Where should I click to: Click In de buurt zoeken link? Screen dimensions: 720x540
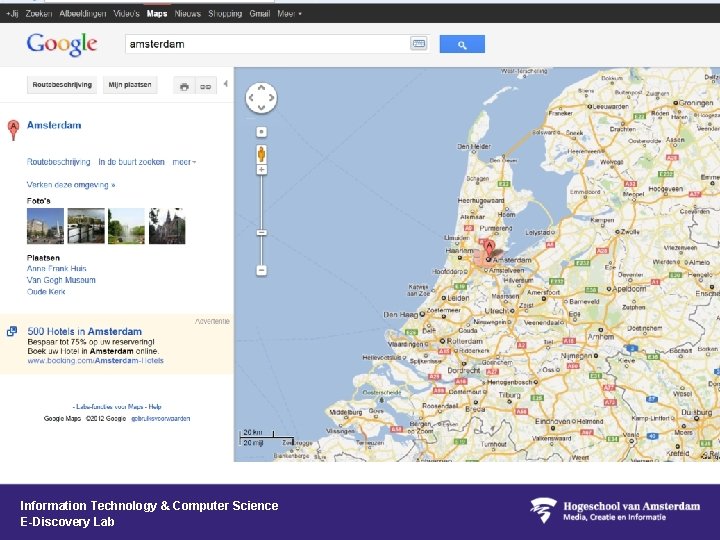point(131,162)
